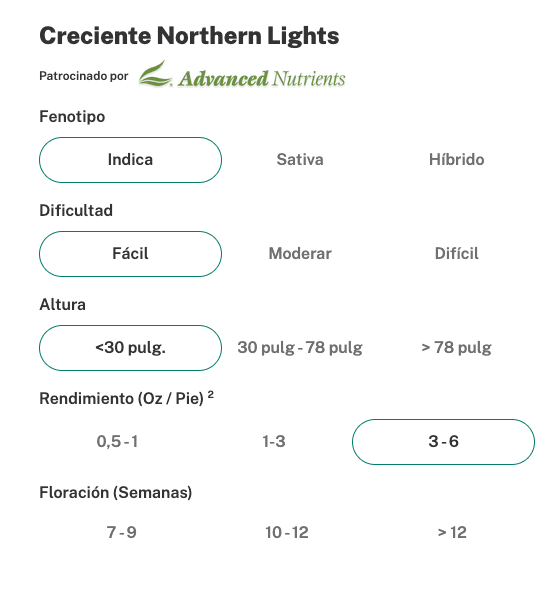Pick the > 78 pulg height option

click(x=457, y=348)
